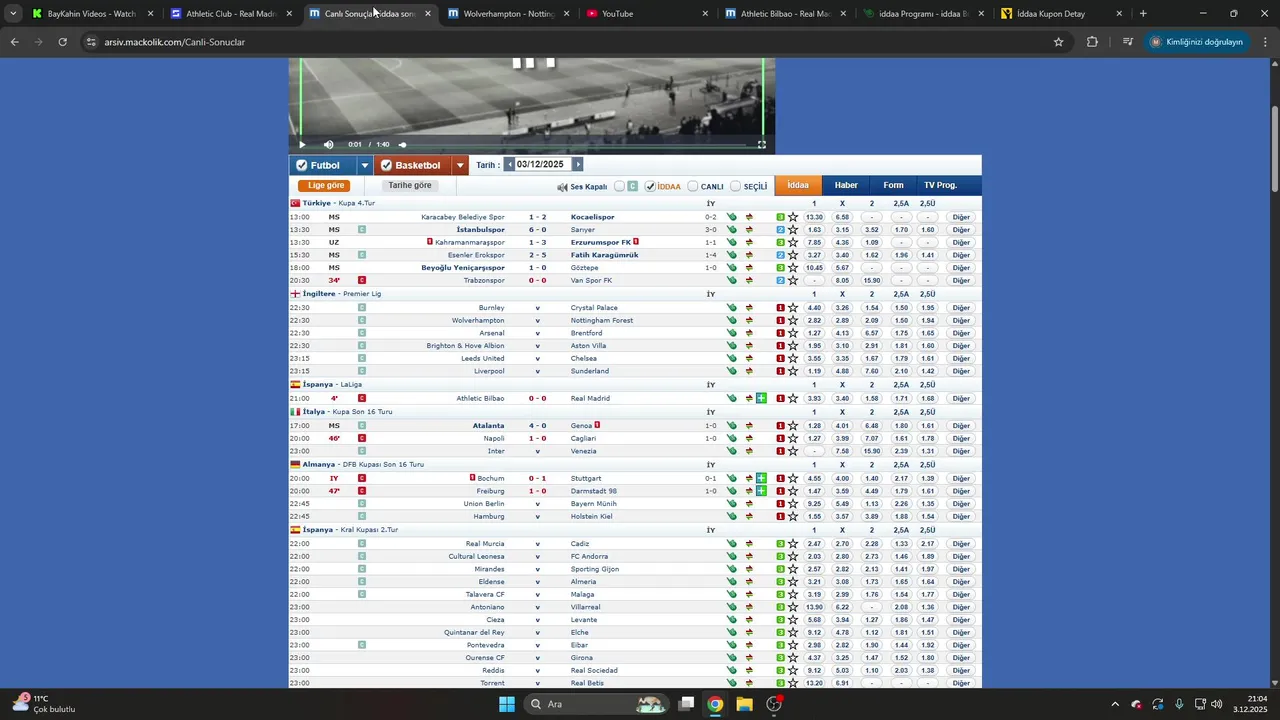Star the Karacabey Belediye Spor match
Image resolution: width=1280 pixels, height=720 pixels.
793,217
